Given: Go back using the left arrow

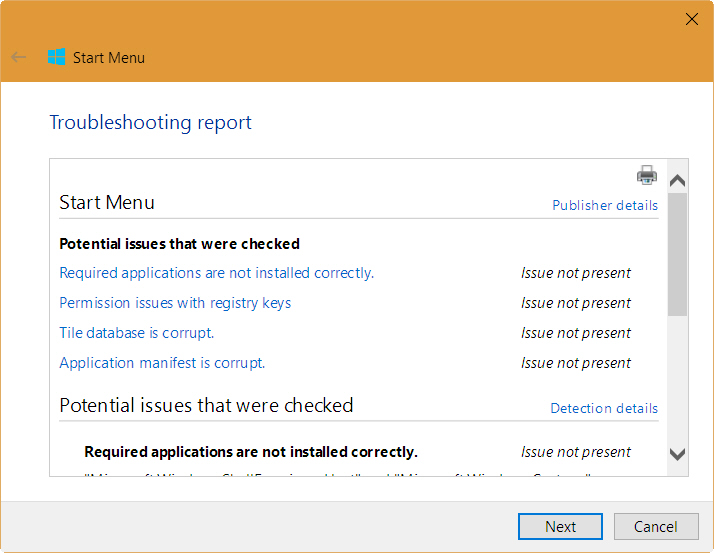Looking at the screenshot, I should click(x=19, y=57).
